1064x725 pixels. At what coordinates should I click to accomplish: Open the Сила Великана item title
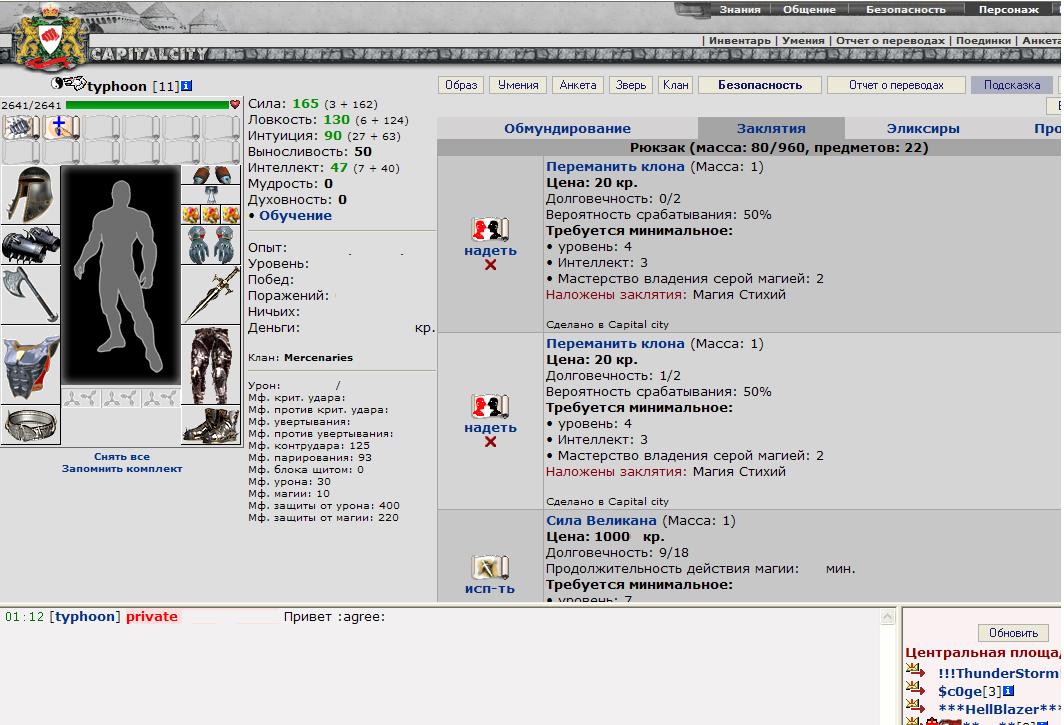coord(601,521)
